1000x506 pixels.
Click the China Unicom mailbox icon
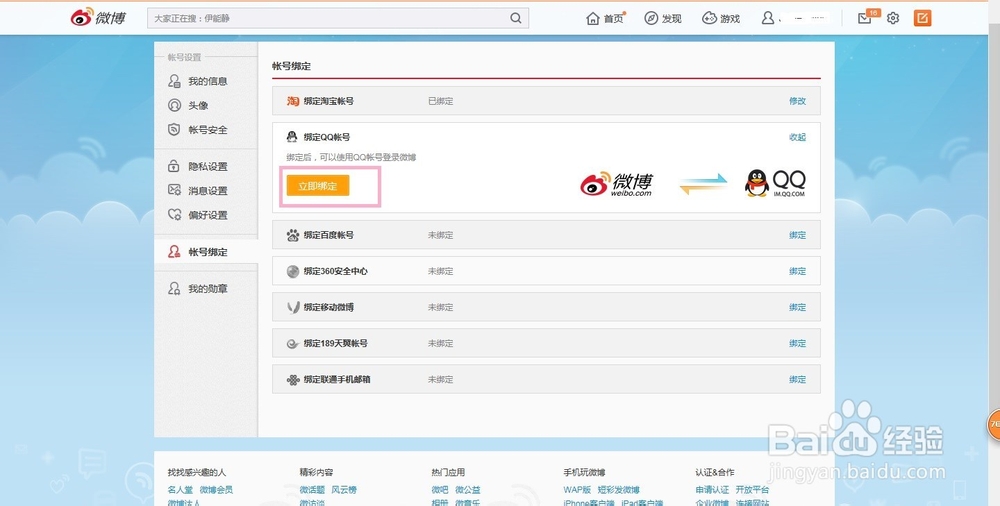pos(293,380)
